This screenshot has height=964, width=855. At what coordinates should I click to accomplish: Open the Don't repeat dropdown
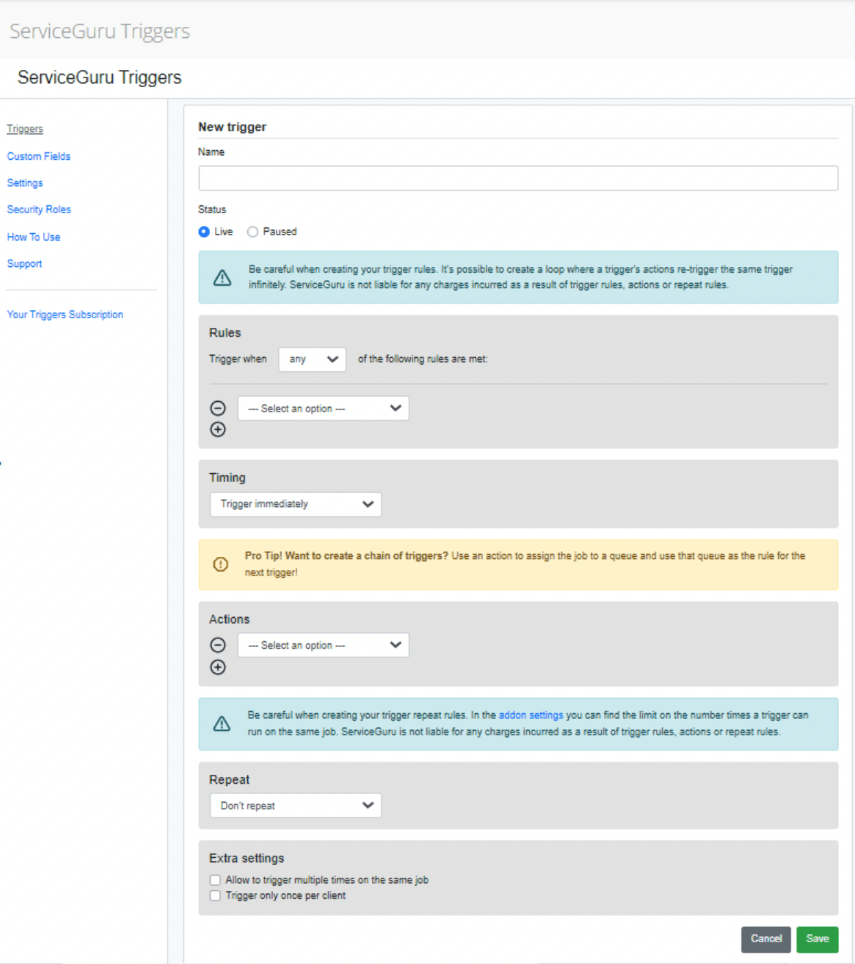pyautogui.click(x=296, y=805)
